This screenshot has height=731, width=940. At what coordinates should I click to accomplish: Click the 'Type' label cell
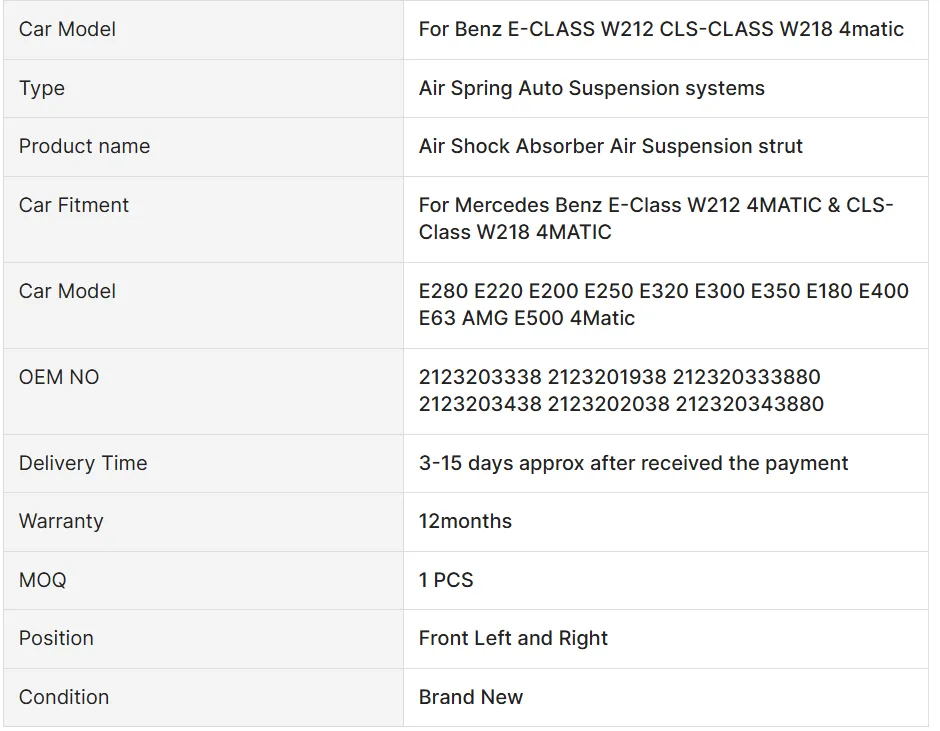tap(42, 88)
